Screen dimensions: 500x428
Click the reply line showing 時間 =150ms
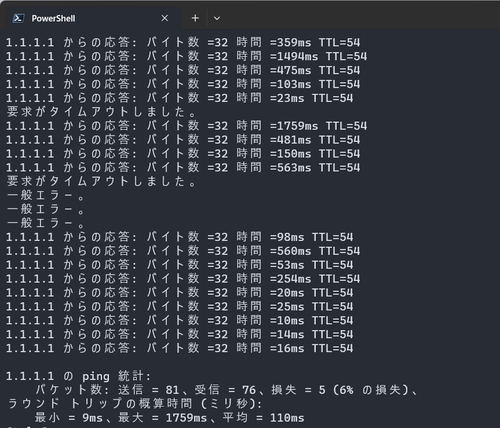coord(183,154)
